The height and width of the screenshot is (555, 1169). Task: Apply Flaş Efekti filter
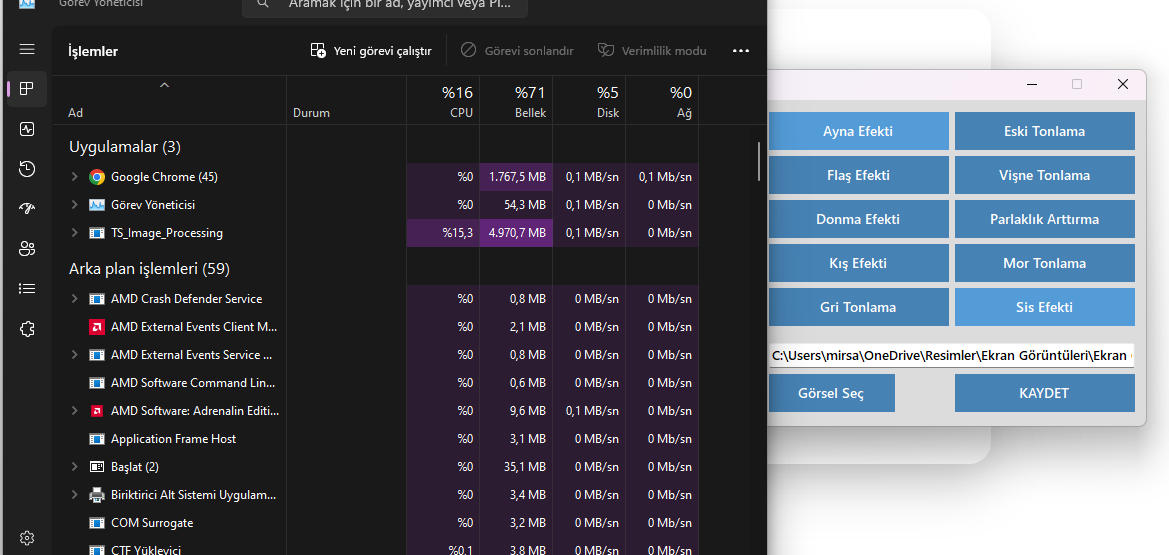coord(858,175)
